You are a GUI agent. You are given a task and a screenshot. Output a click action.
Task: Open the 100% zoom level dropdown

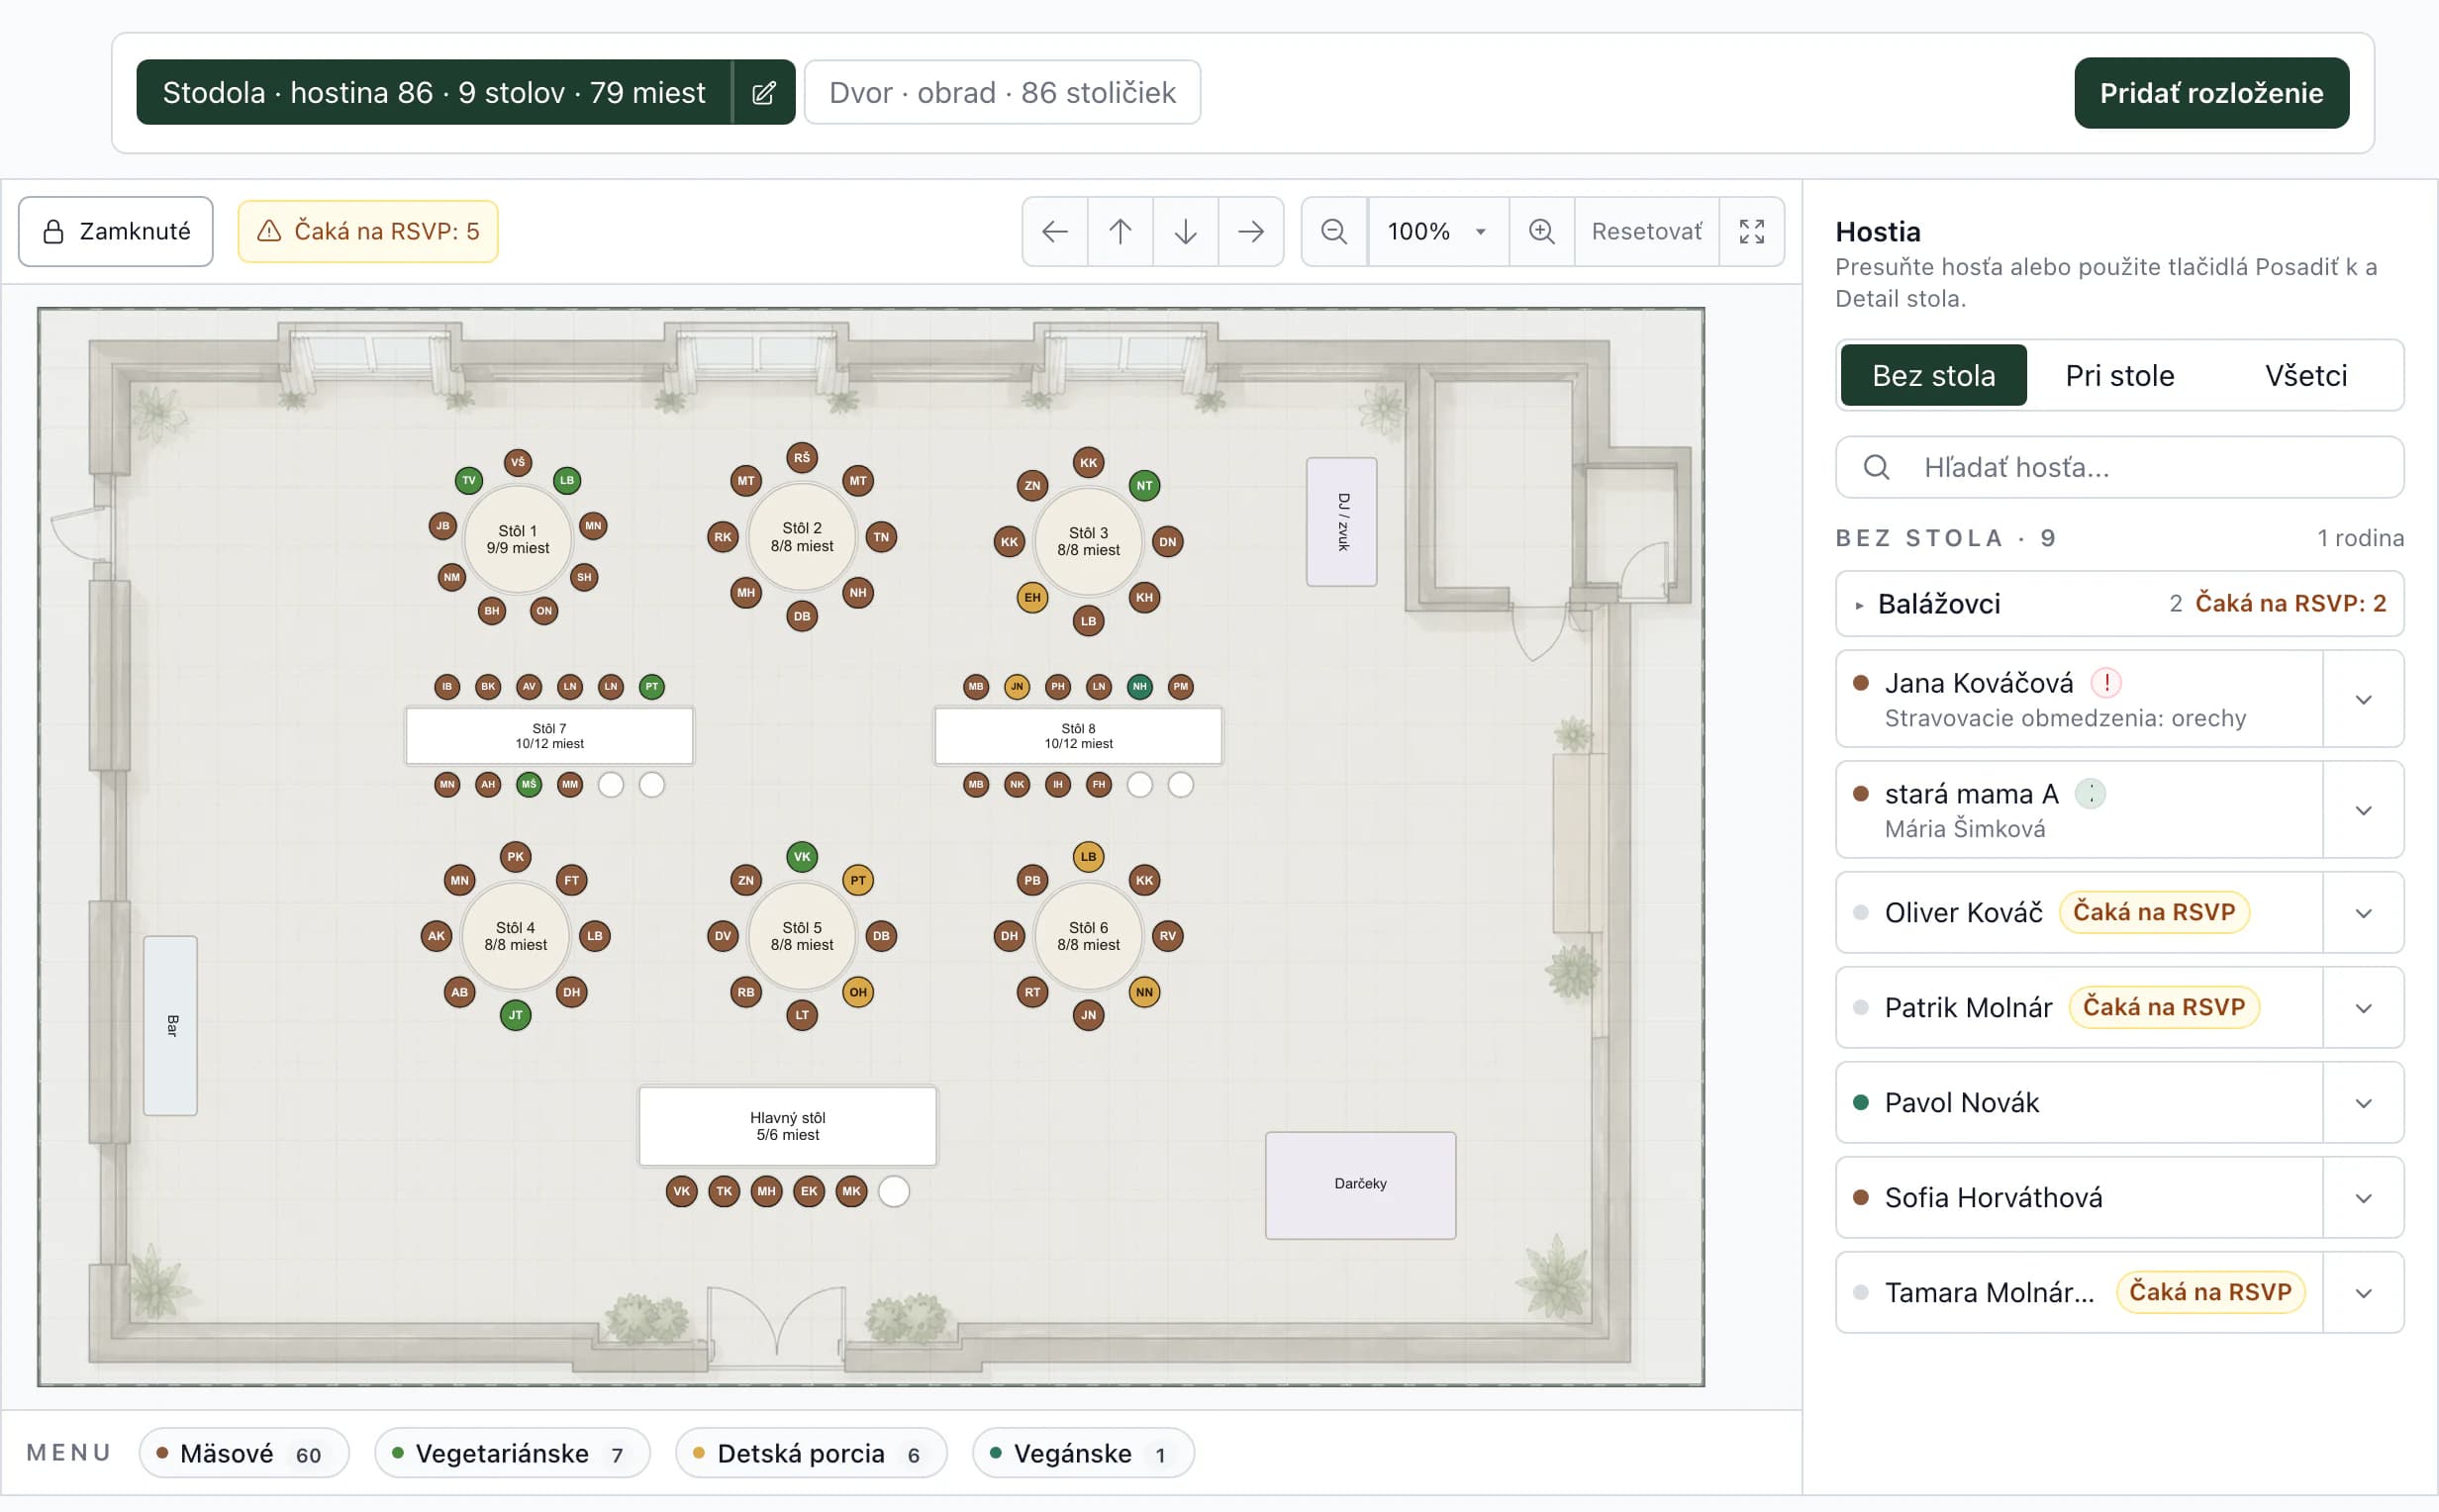click(x=1438, y=231)
